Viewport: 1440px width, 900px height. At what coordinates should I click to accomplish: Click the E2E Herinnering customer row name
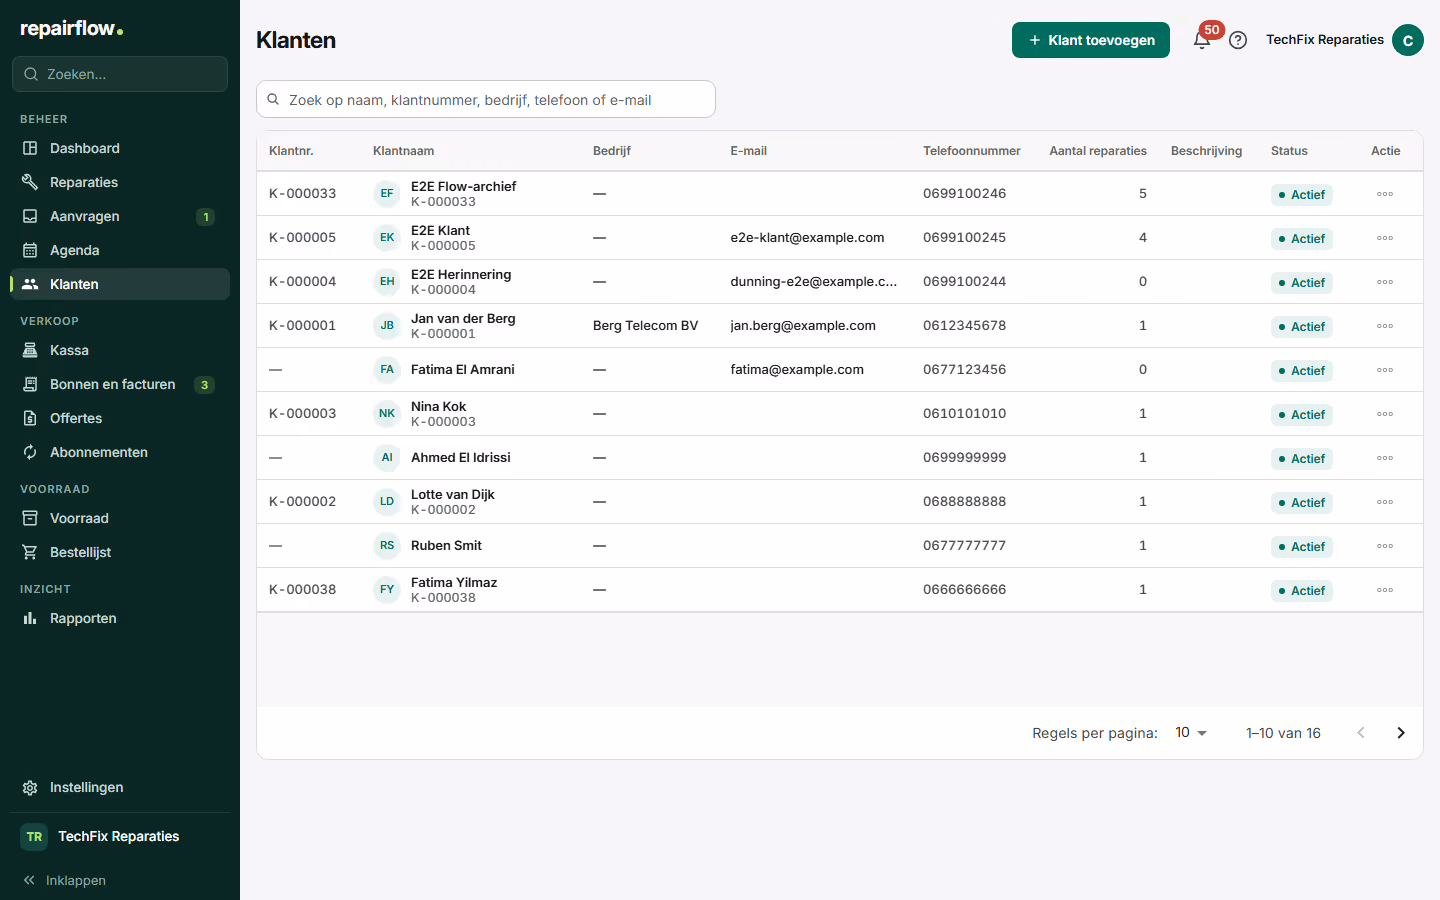pyautogui.click(x=461, y=274)
